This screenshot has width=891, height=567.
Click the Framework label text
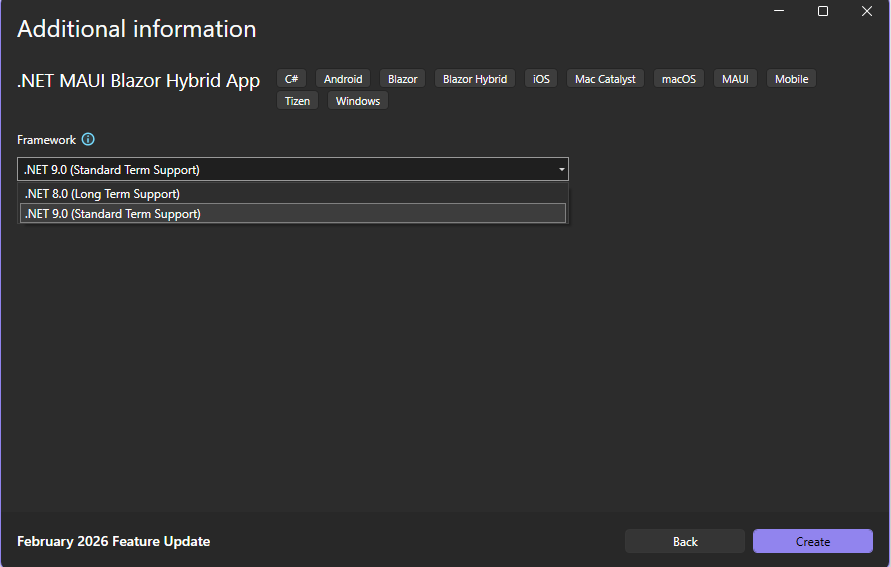pyautogui.click(x=46, y=140)
